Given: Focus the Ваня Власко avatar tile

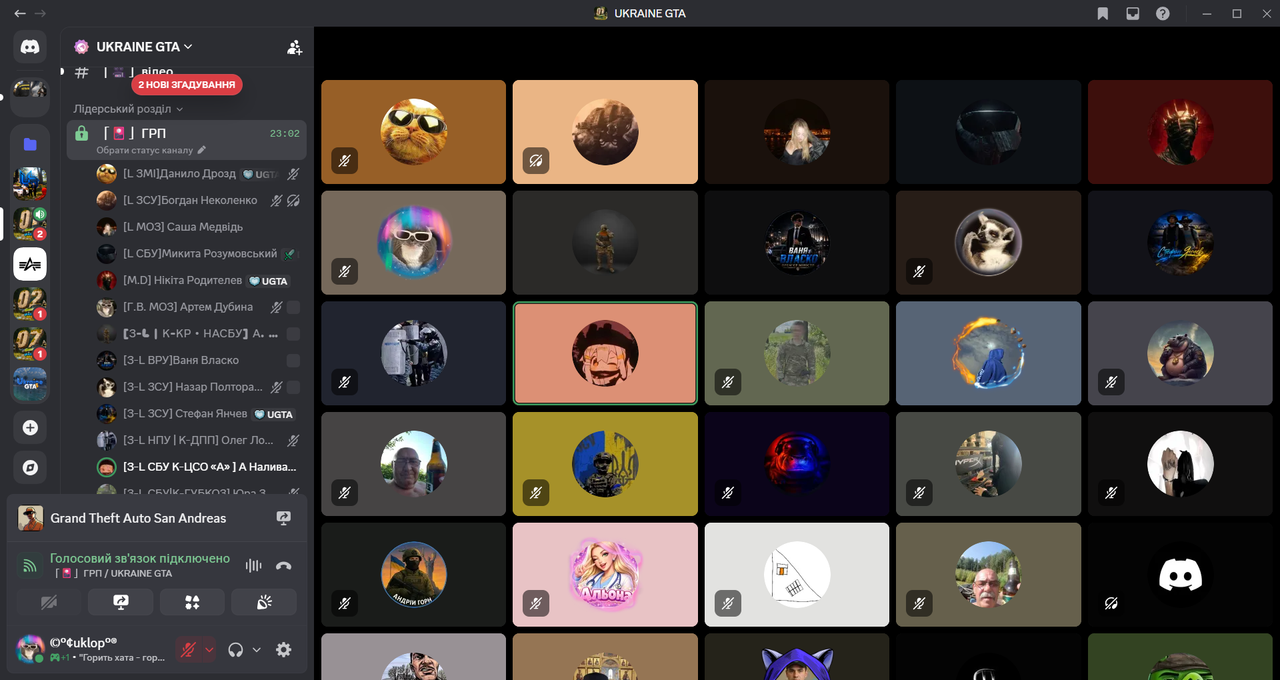Looking at the screenshot, I should [797, 243].
